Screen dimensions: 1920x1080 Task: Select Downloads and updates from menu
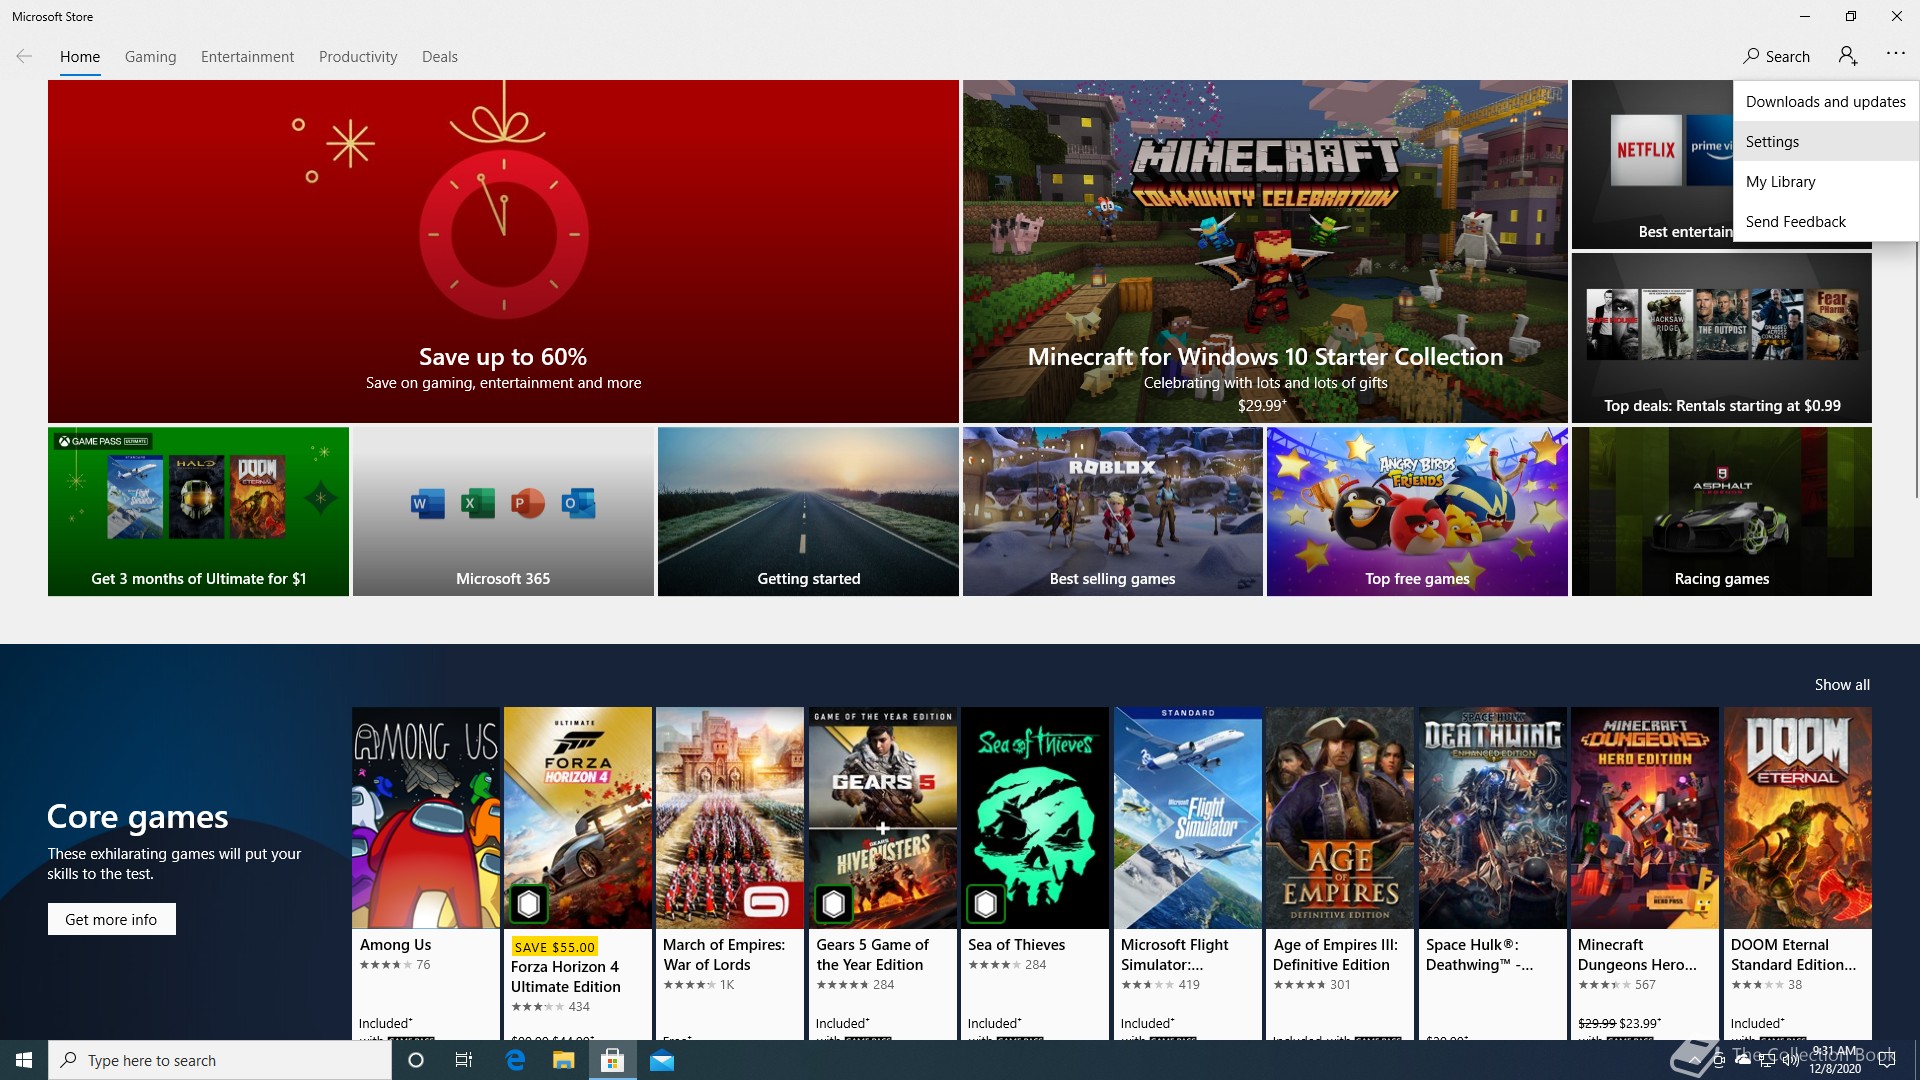click(1825, 101)
